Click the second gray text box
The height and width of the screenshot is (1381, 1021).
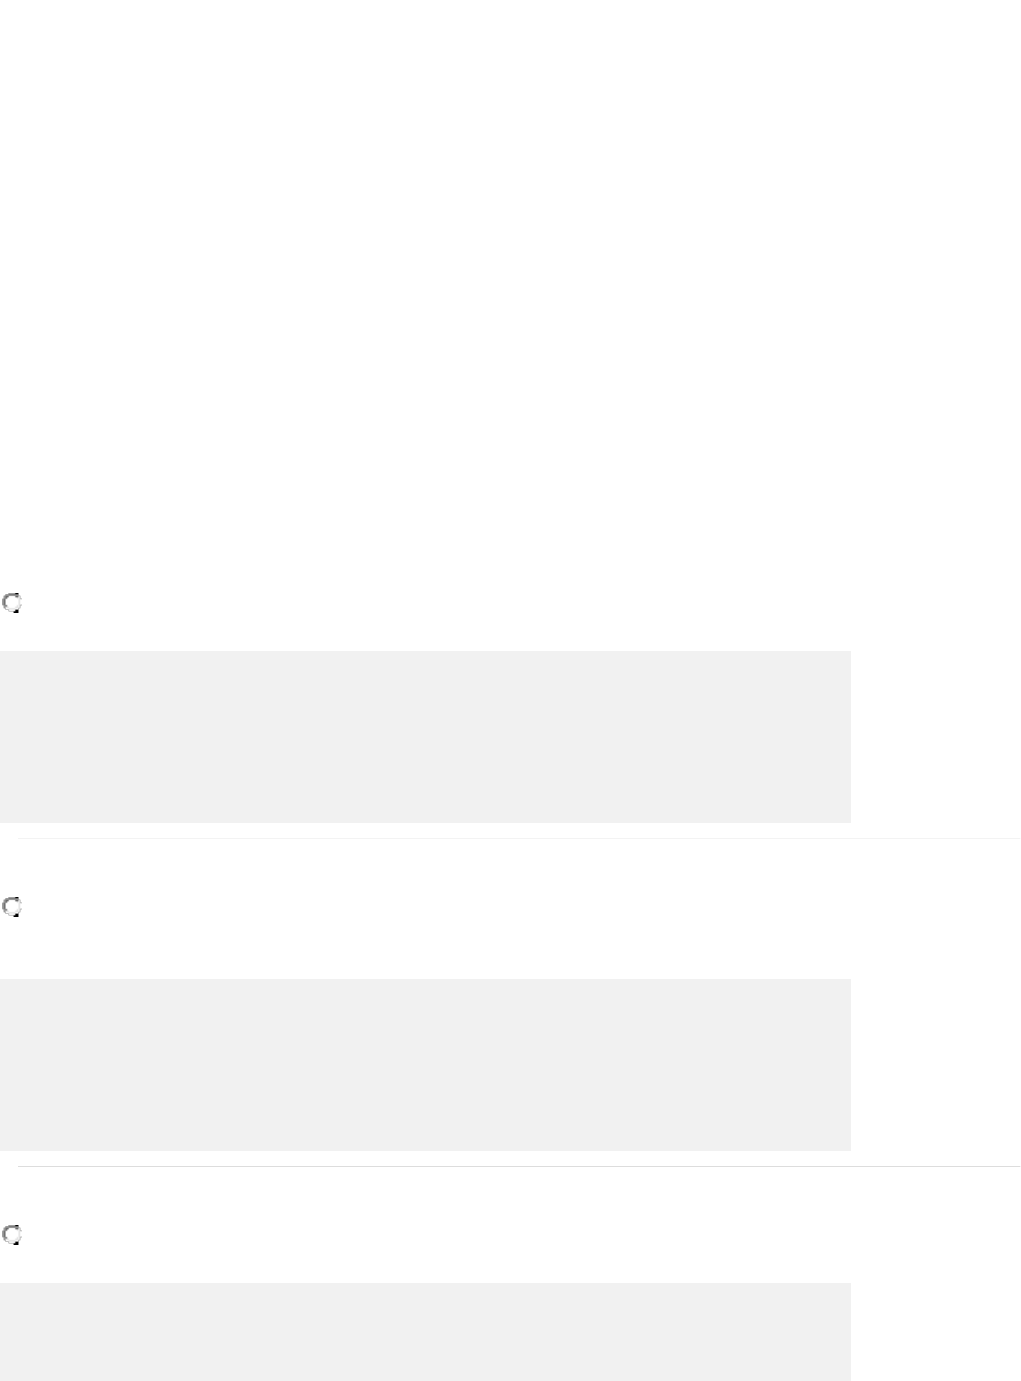(x=425, y=1064)
